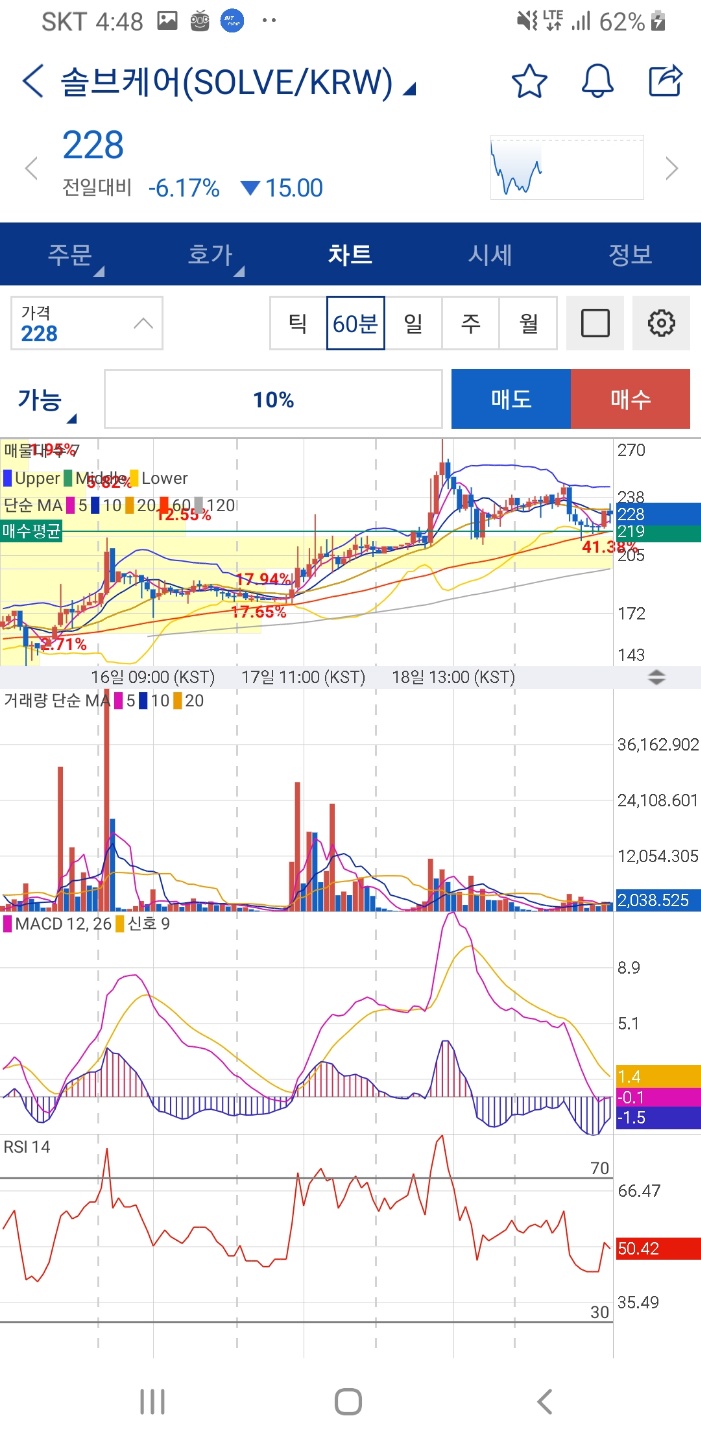Image resolution: width=701 pixels, height=1440 pixels.
Task: Go to next coin with right chevron
Action: (672, 168)
